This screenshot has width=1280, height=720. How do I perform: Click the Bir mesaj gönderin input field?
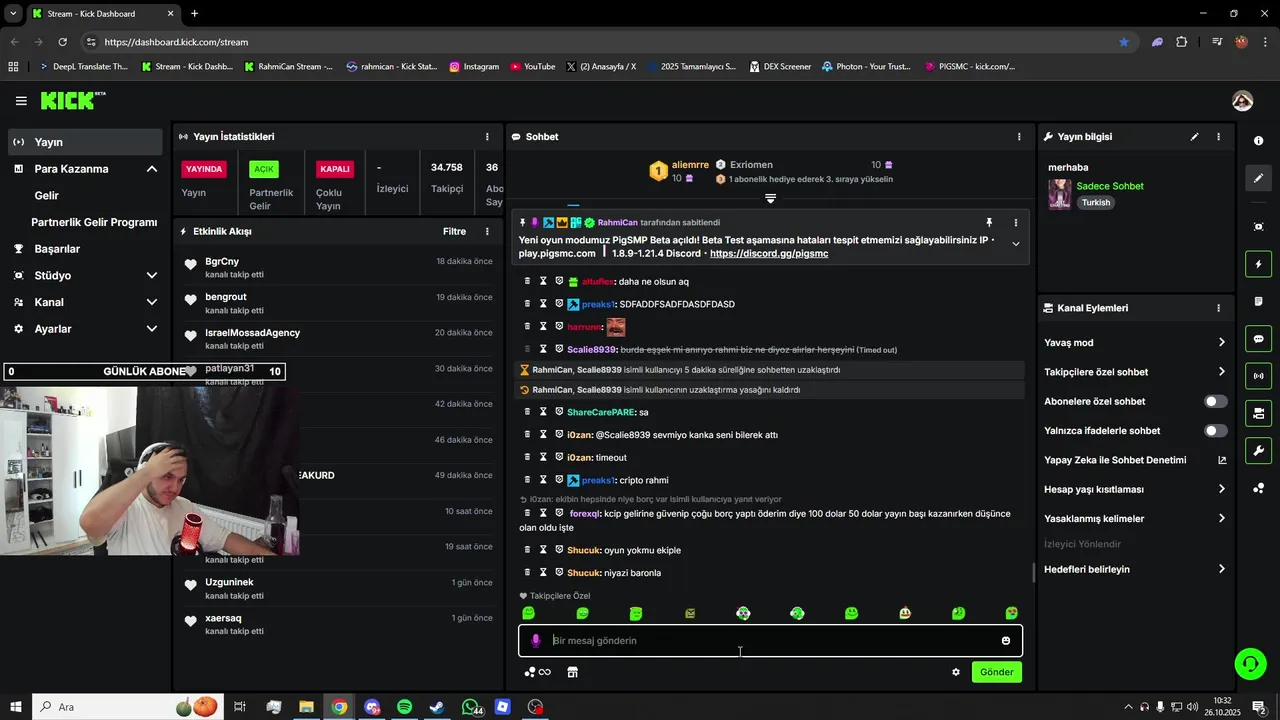tap(770, 641)
